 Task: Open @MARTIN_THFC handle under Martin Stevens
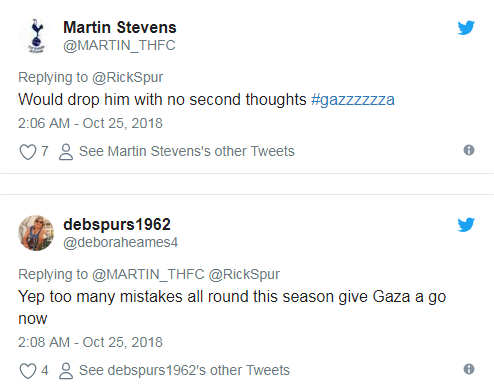[x=119, y=45]
